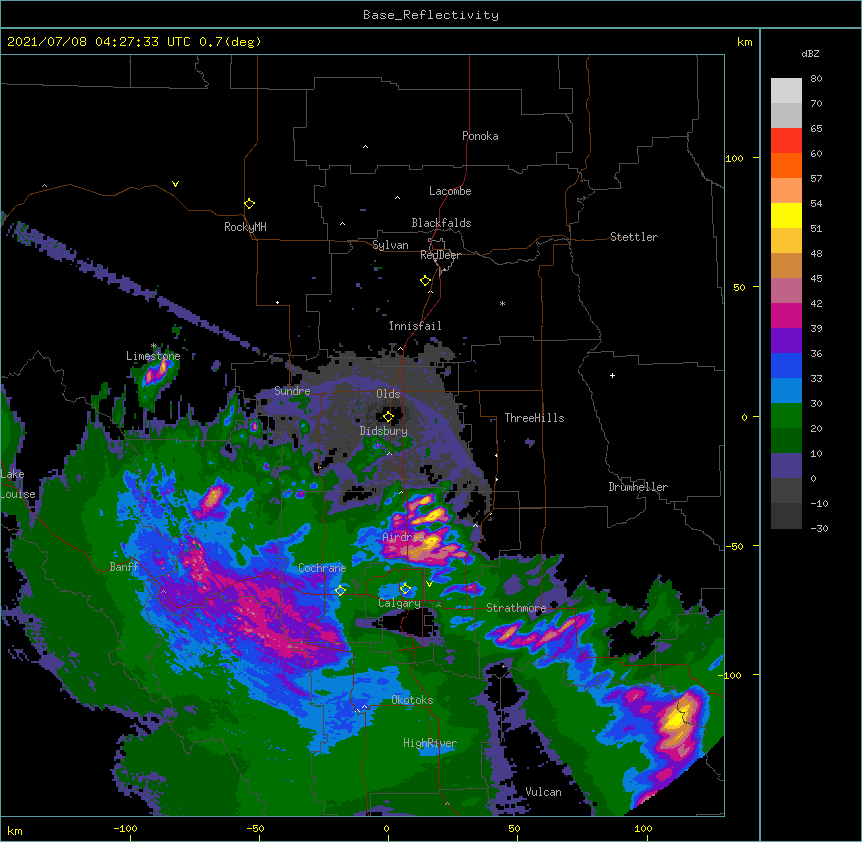
Task: Click the Vulcan city label
Action: [543, 792]
